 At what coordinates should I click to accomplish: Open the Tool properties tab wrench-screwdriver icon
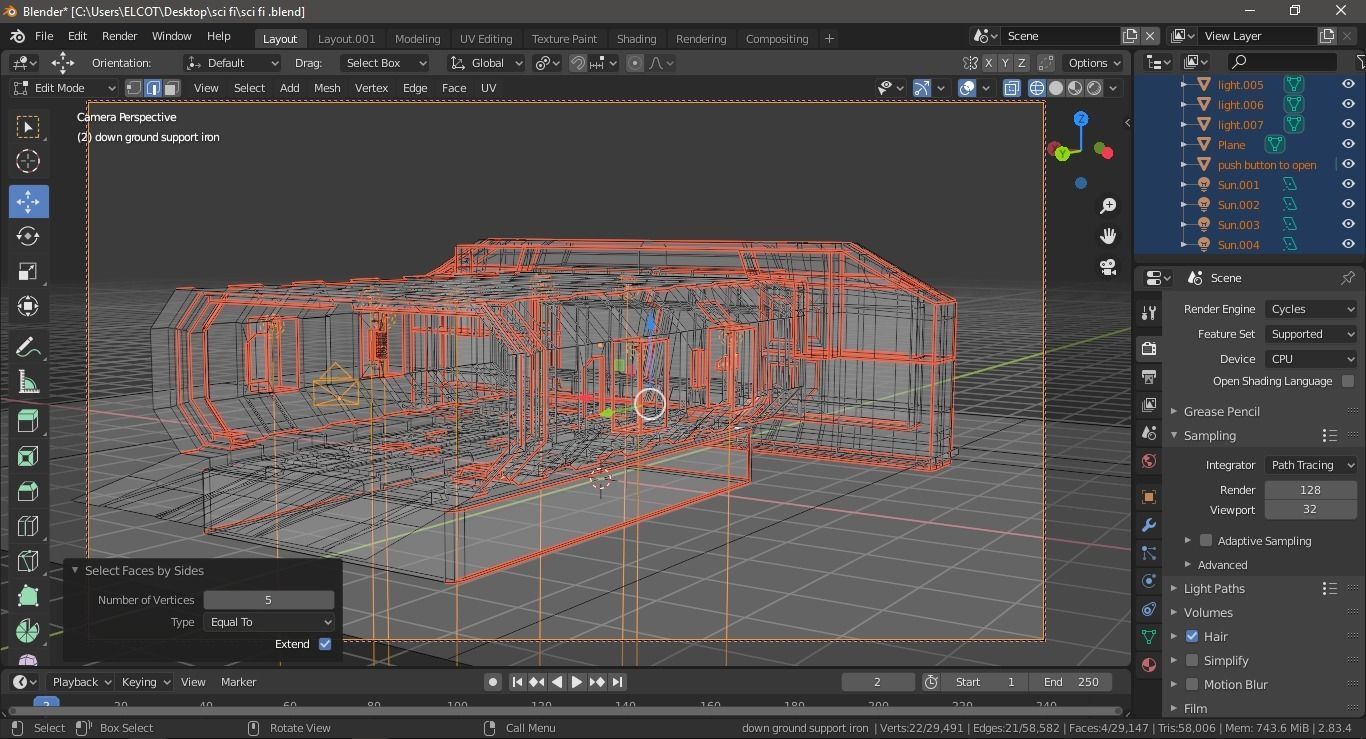(1148, 313)
